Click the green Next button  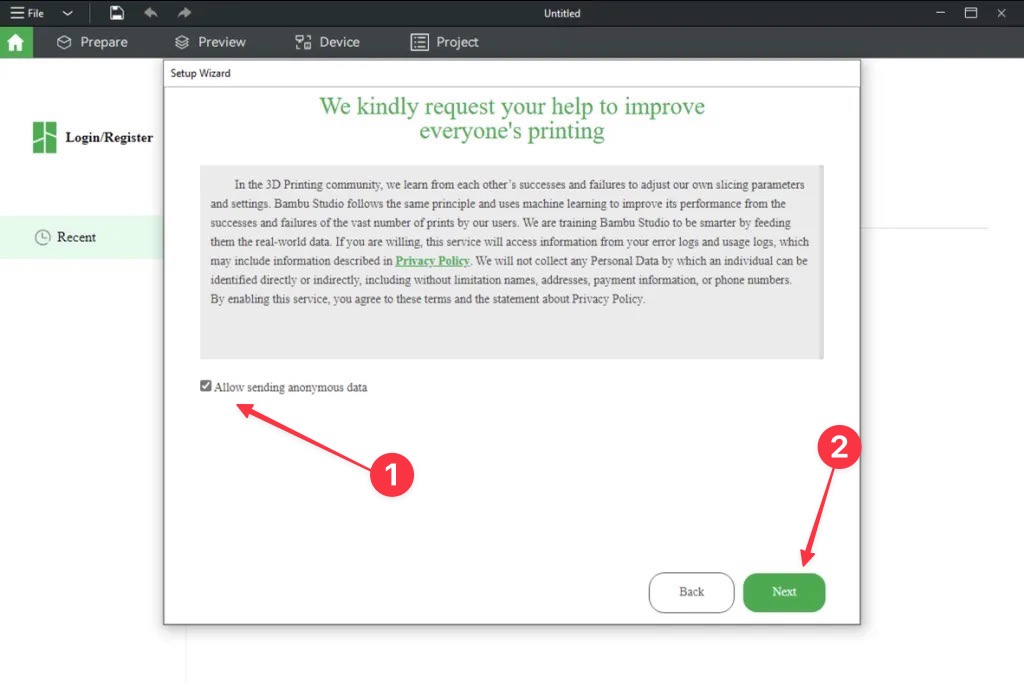[x=784, y=592]
